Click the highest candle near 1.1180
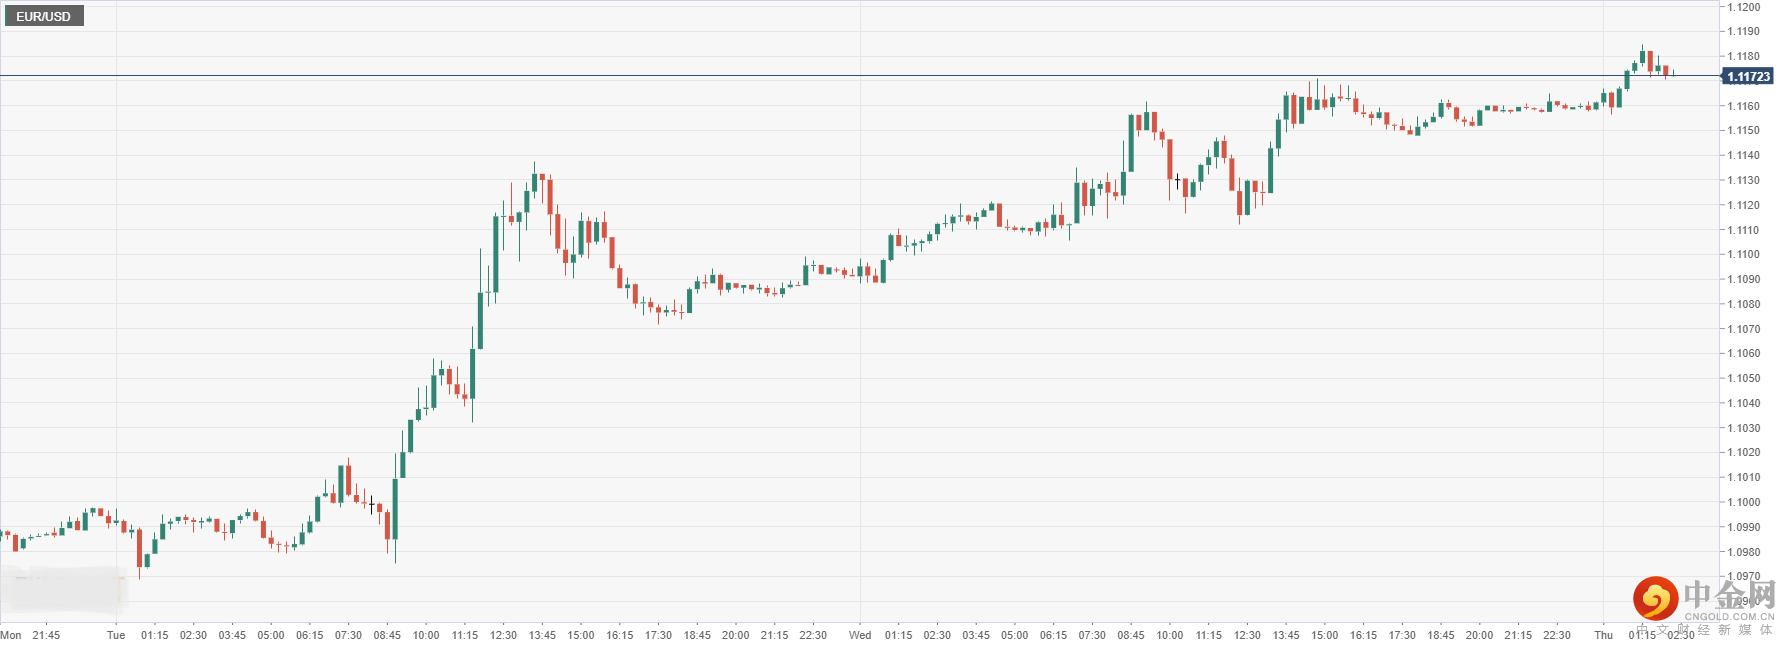The width and height of the screenshot is (1790, 648). coord(1642,56)
